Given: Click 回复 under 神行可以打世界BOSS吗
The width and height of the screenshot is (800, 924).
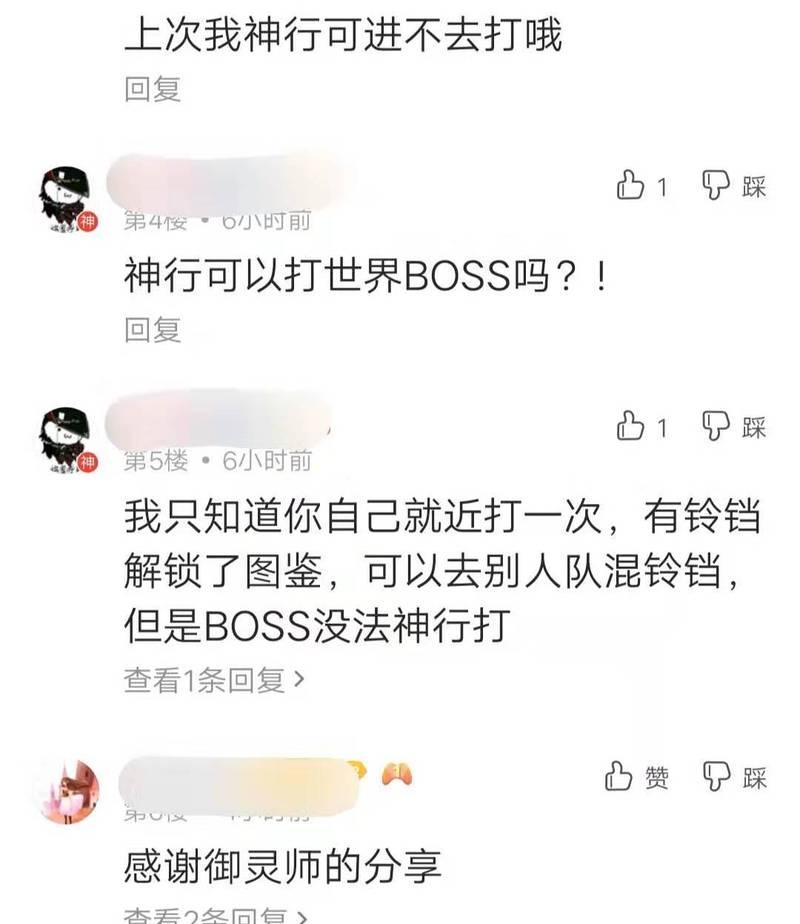Looking at the screenshot, I should [x=152, y=329].
